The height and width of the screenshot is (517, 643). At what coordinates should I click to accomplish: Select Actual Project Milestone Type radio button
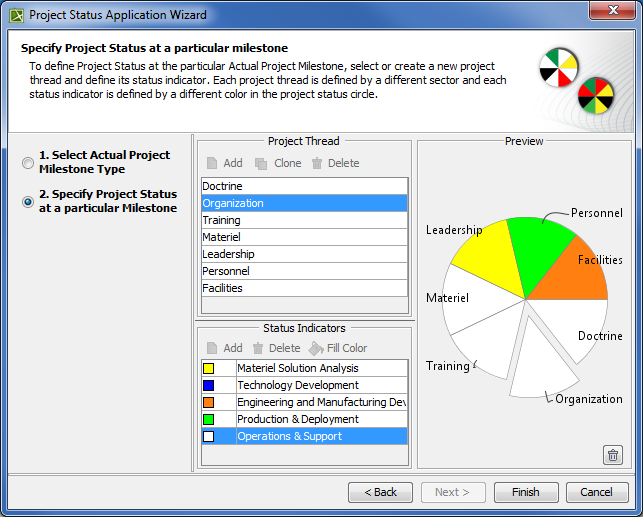pyautogui.click(x=28, y=163)
